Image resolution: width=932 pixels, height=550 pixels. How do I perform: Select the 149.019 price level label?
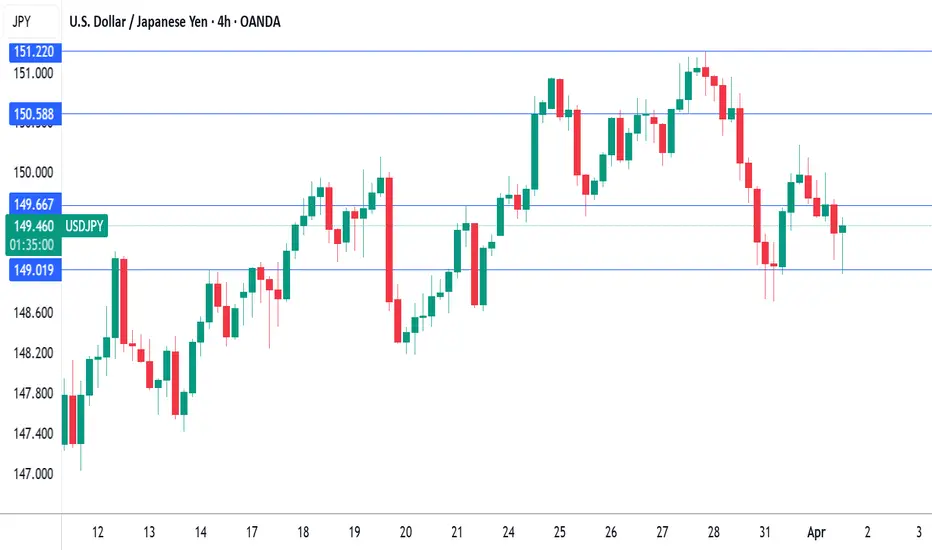(35, 271)
